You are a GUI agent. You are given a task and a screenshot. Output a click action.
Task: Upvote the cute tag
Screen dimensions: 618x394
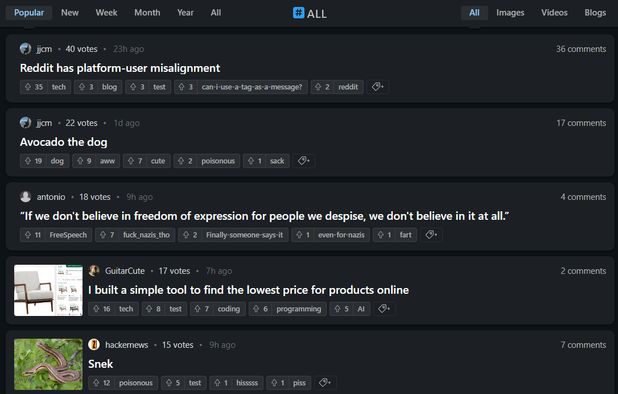(131, 161)
